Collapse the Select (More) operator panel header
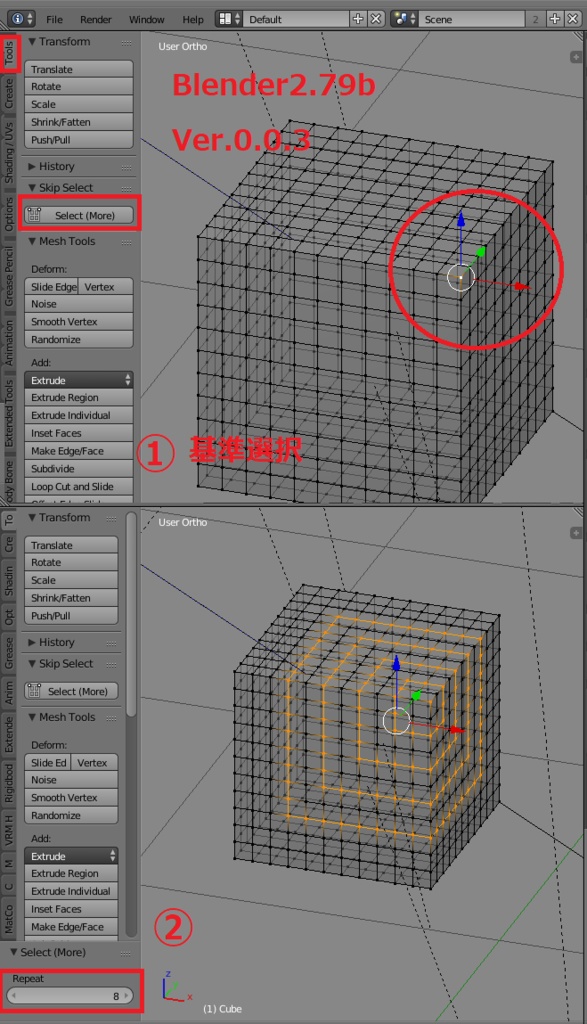The height and width of the screenshot is (1024, 587). pos(52,952)
